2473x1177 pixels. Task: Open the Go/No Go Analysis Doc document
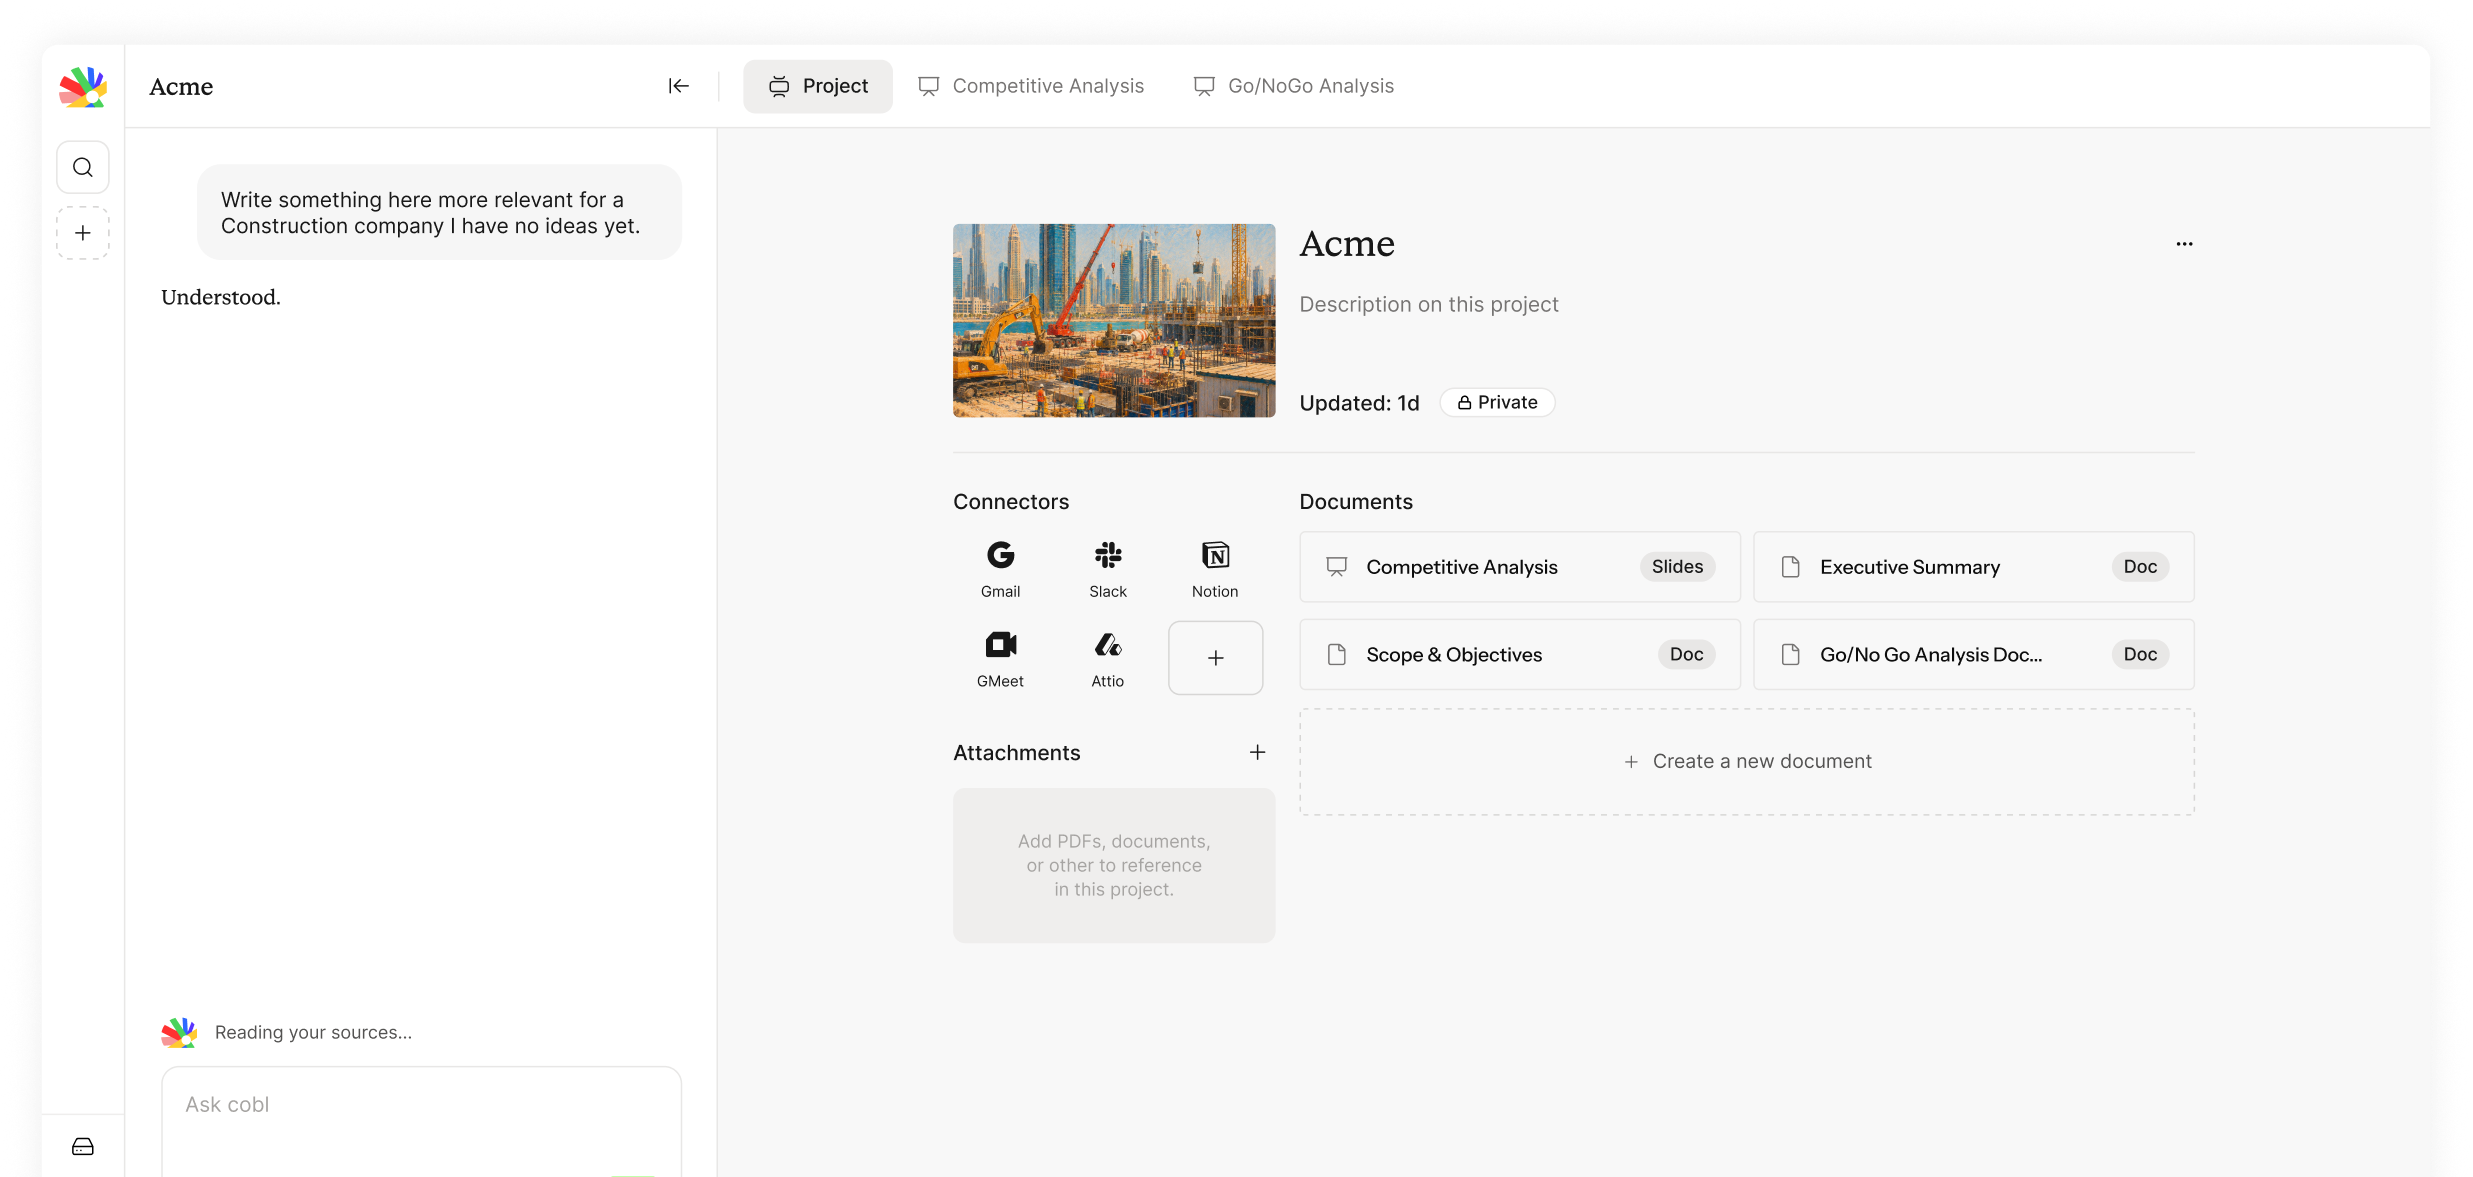(x=1973, y=654)
